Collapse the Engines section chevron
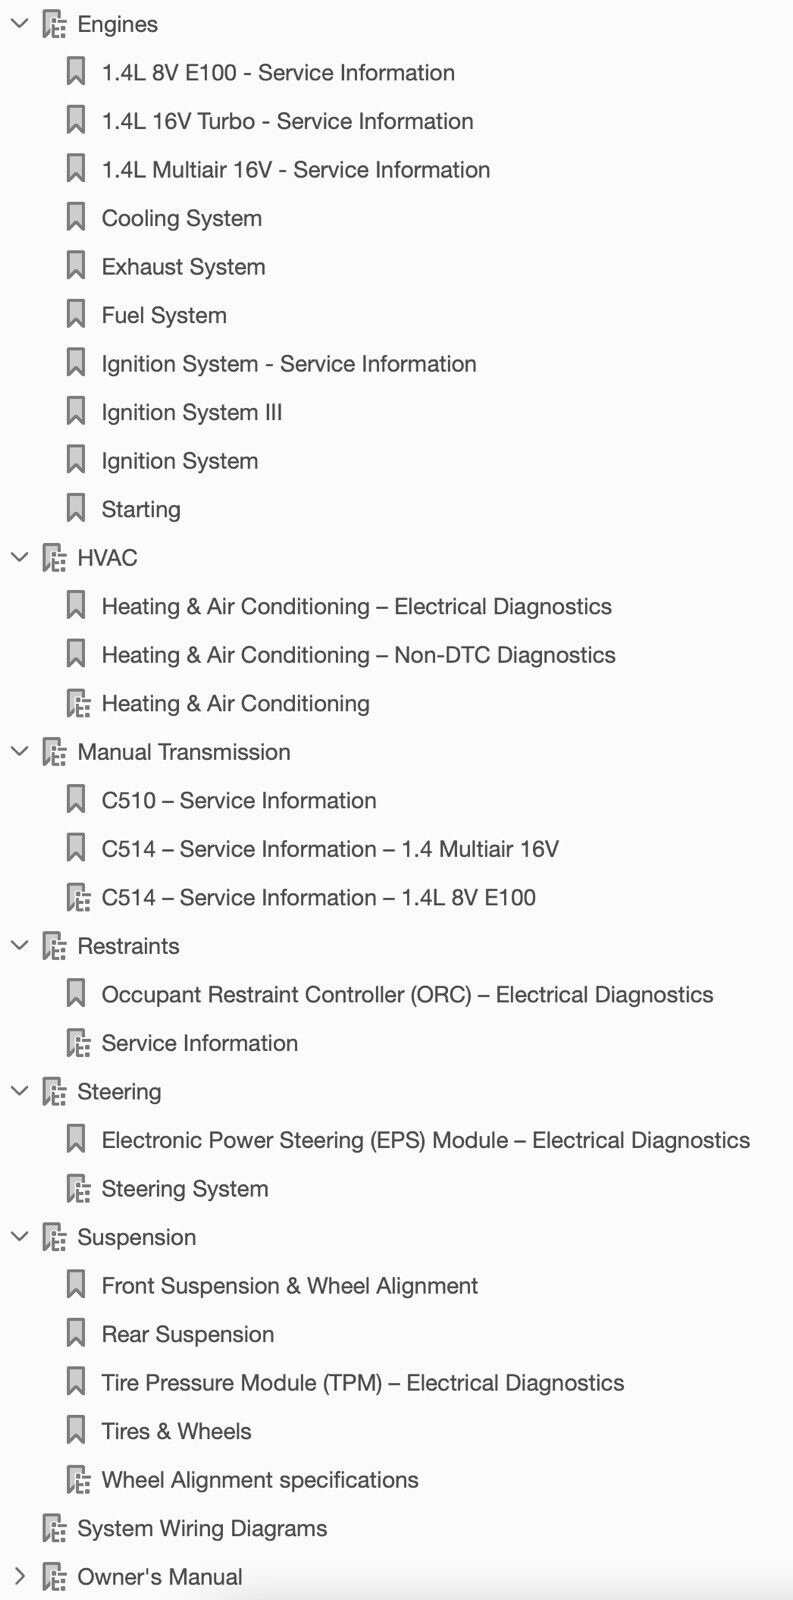793x1600 pixels. pos(19,24)
